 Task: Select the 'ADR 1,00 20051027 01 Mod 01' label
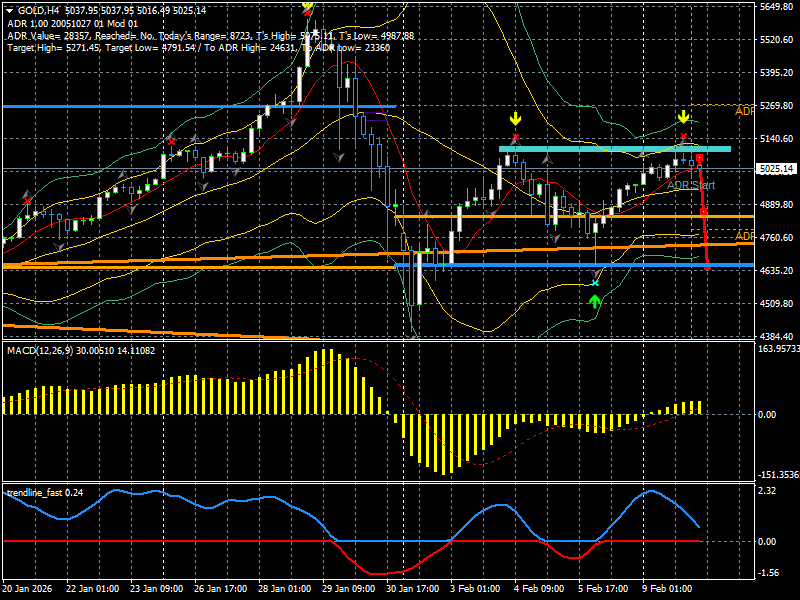(72, 23)
